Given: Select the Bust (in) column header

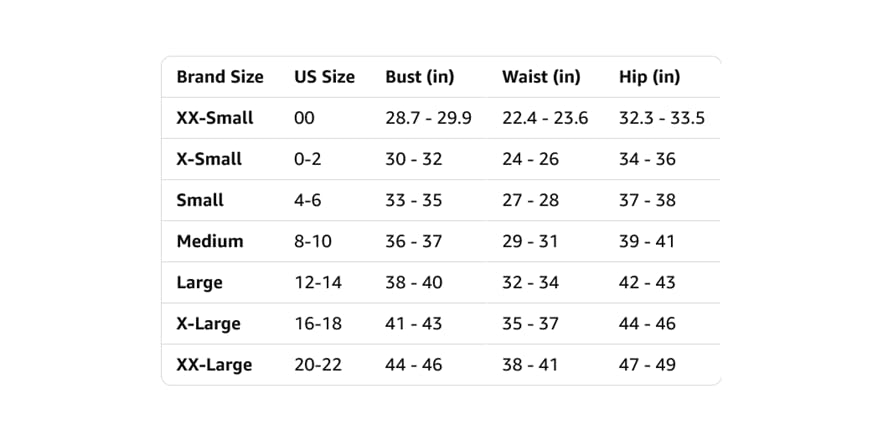Looking at the screenshot, I should (420, 77).
